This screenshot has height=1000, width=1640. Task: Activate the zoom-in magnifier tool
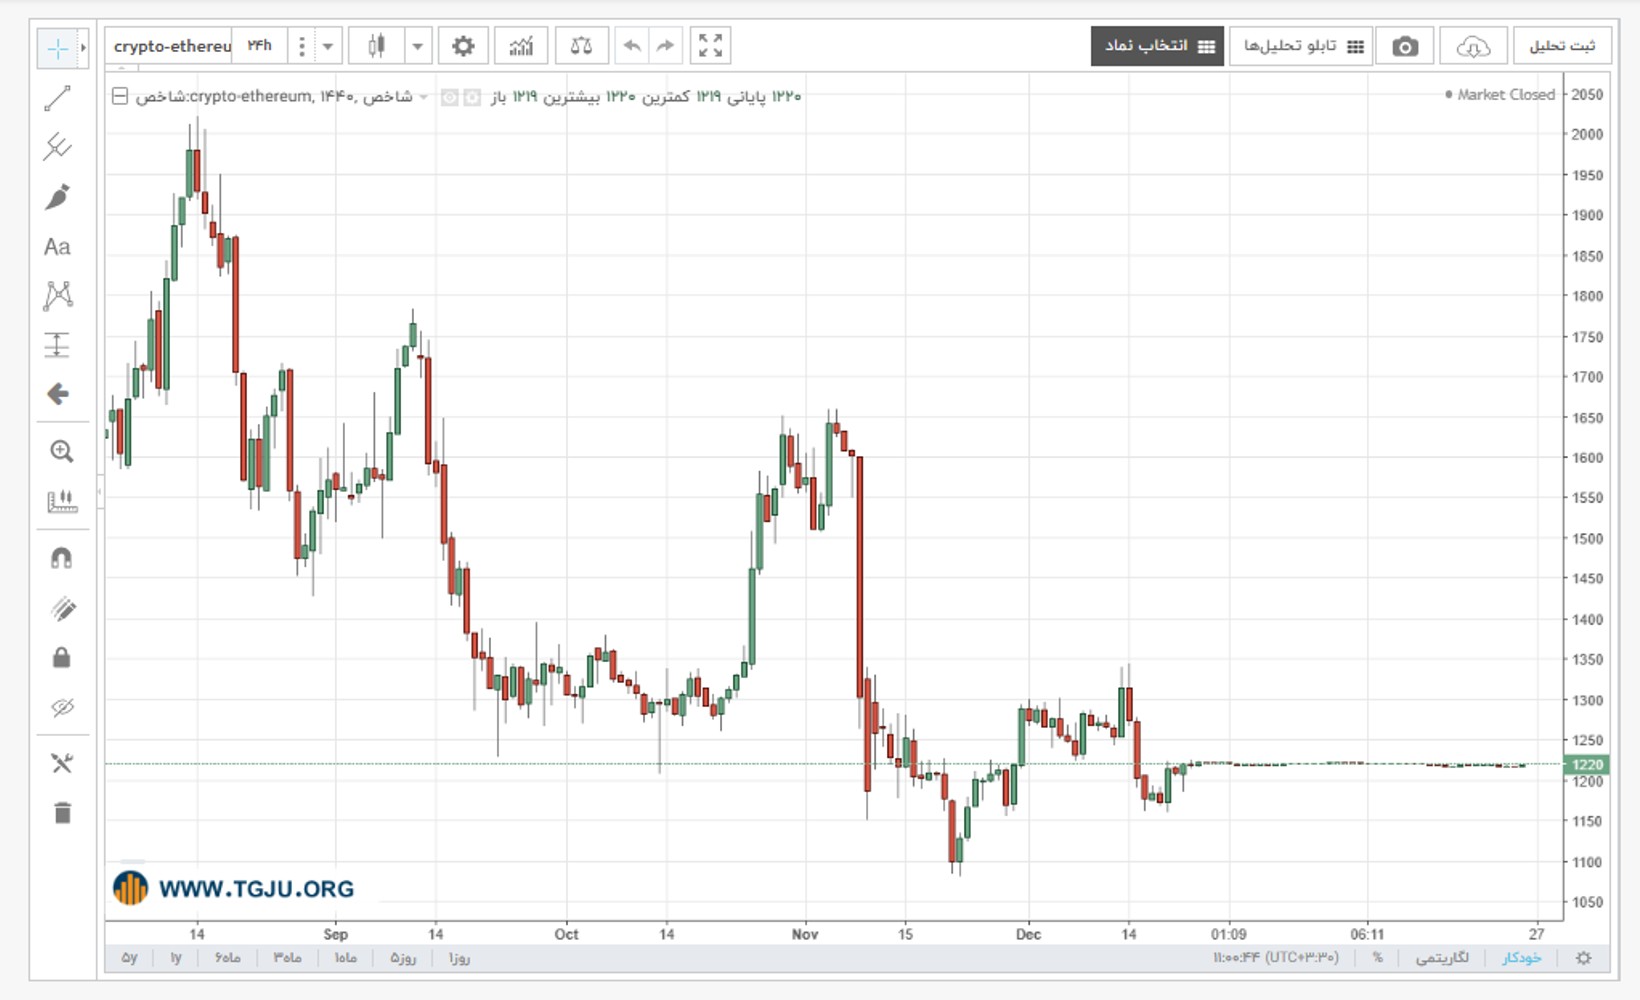(61, 451)
